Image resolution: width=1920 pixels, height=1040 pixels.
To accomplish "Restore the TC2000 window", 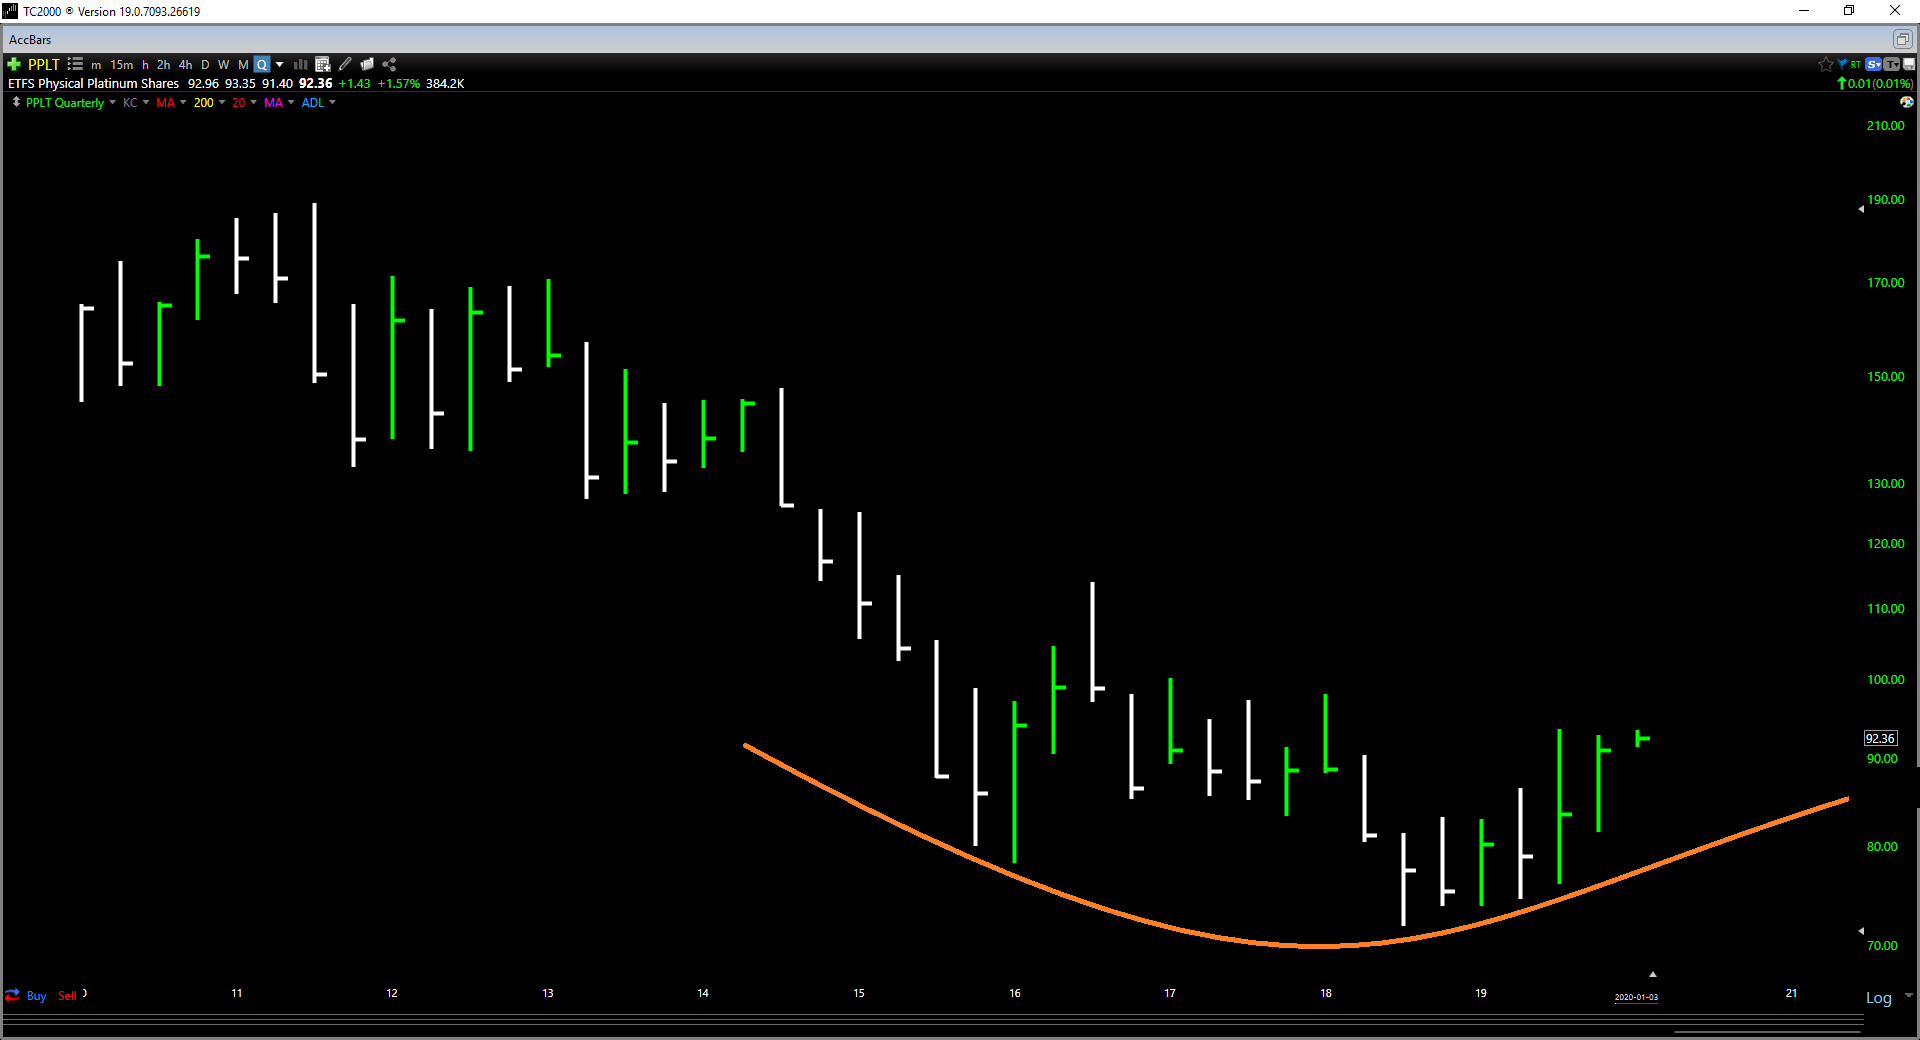I will pos(1849,11).
